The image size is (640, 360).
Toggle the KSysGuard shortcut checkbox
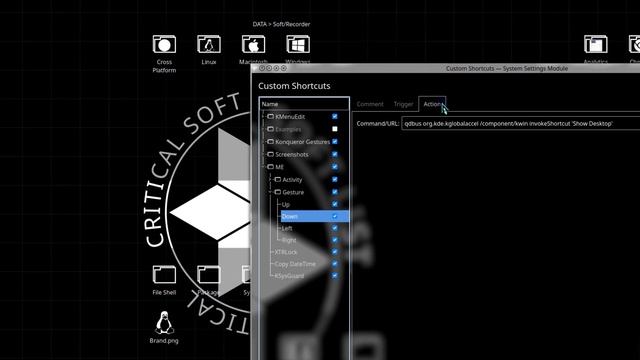(335, 276)
